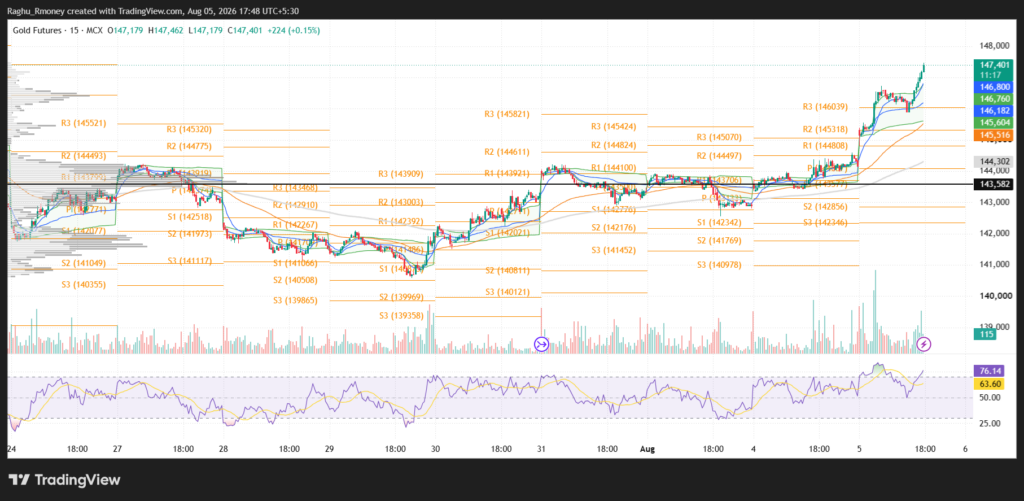Click the grey price label 144,302

click(993, 161)
